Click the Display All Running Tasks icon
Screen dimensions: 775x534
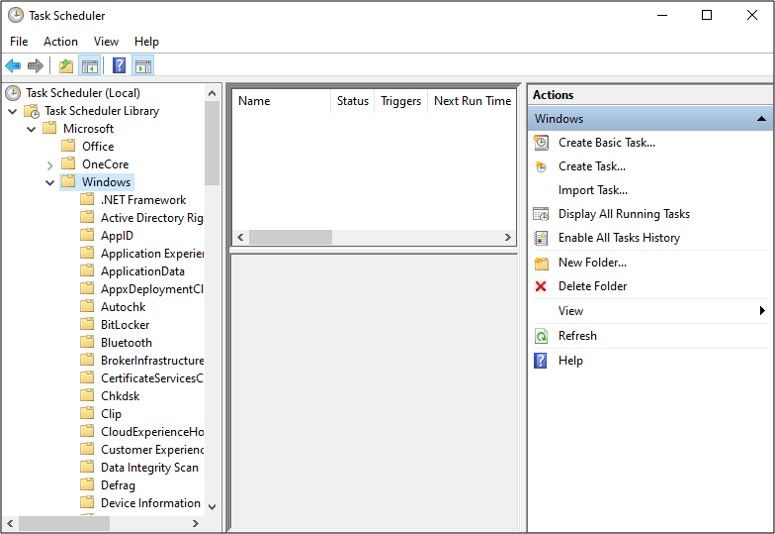click(541, 214)
